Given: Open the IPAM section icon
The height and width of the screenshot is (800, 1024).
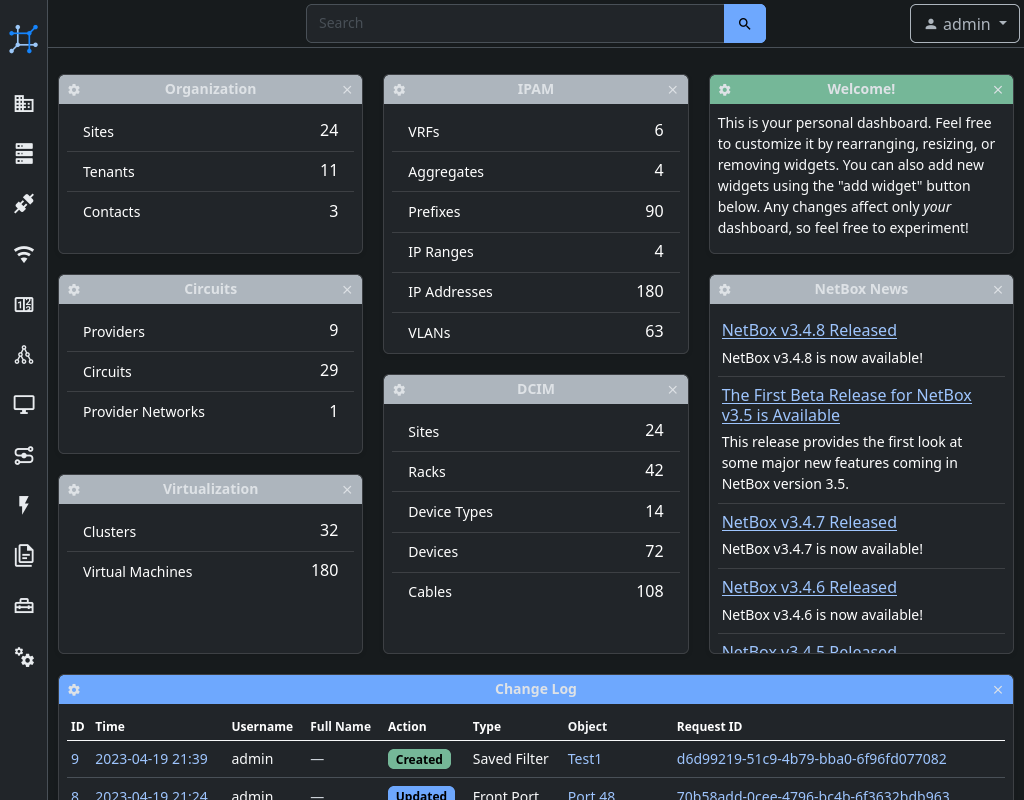Looking at the screenshot, I should (24, 304).
